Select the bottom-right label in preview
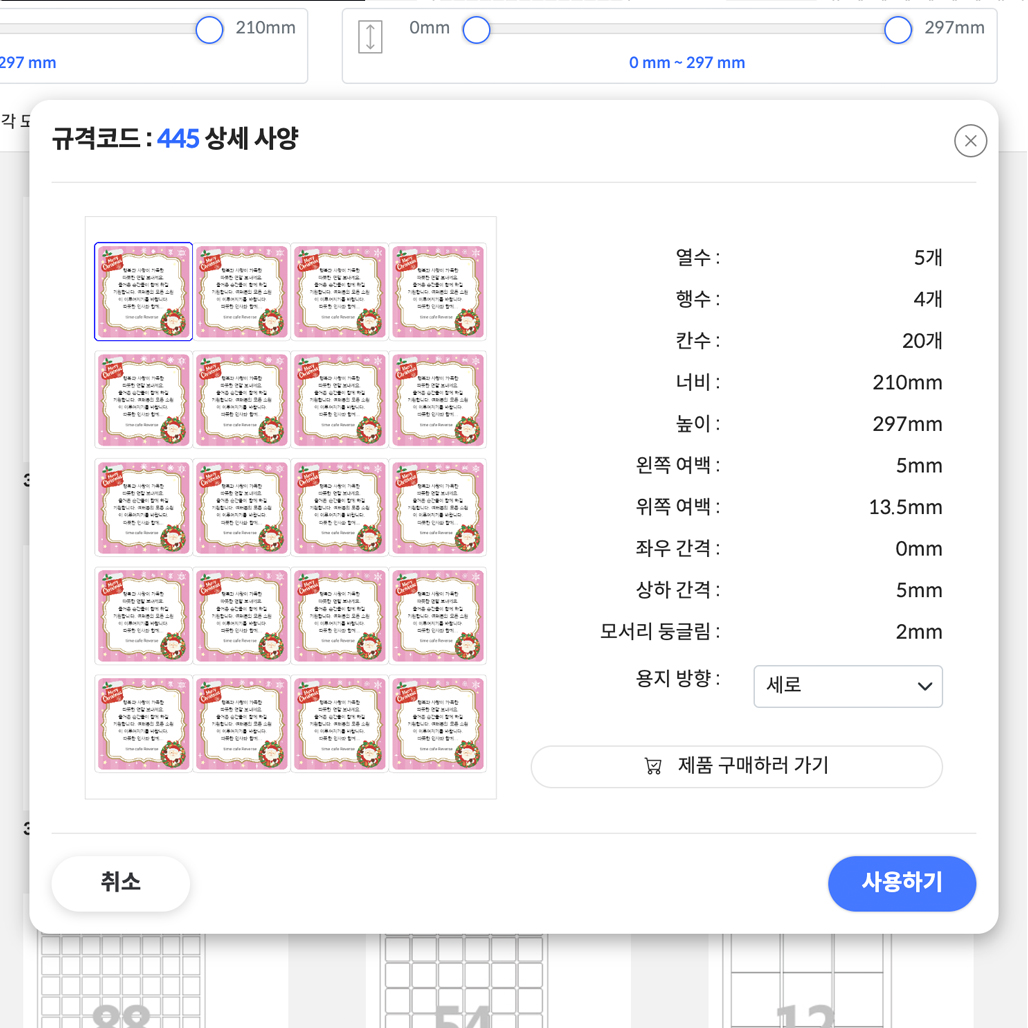Image resolution: width=1028 pixels, height=1028 pixels. point(438,724)
